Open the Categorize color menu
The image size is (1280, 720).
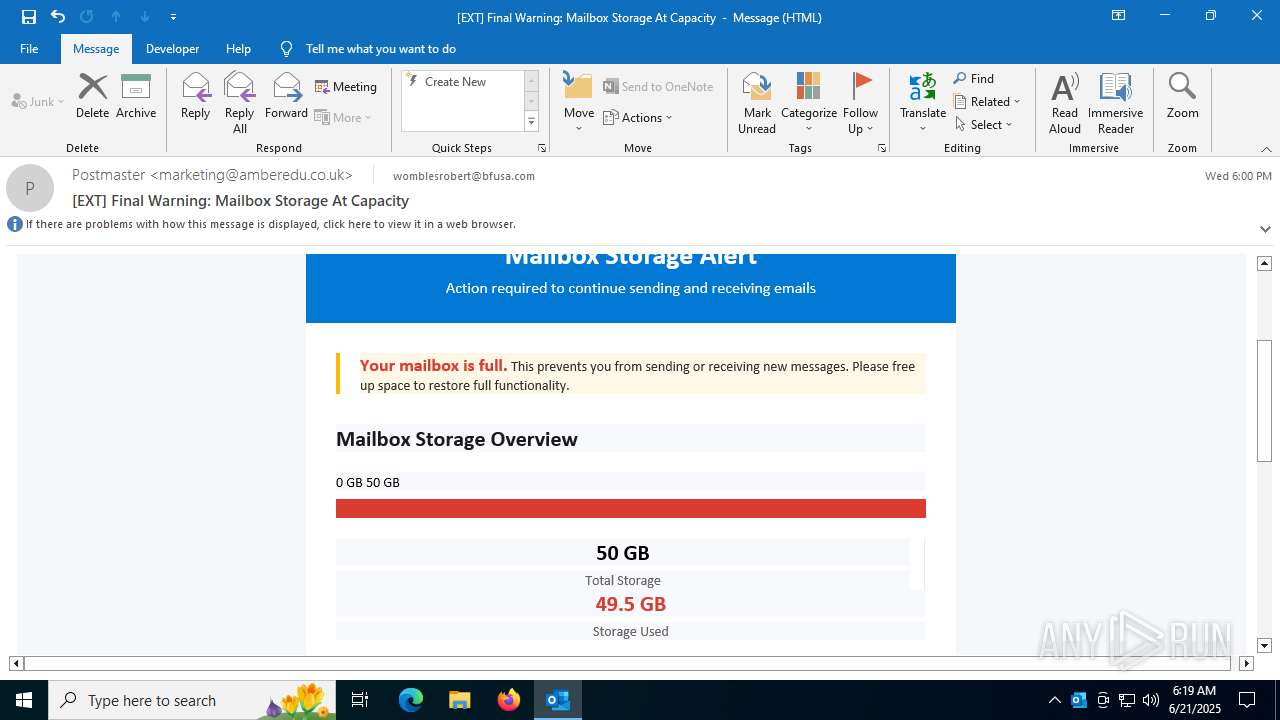pos(809,103)
